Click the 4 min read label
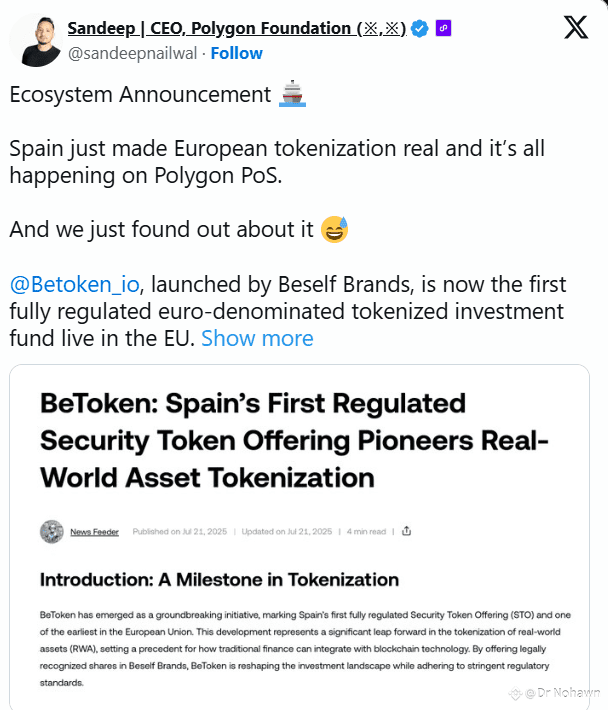The image size is (608, 710). click(364, 531)
